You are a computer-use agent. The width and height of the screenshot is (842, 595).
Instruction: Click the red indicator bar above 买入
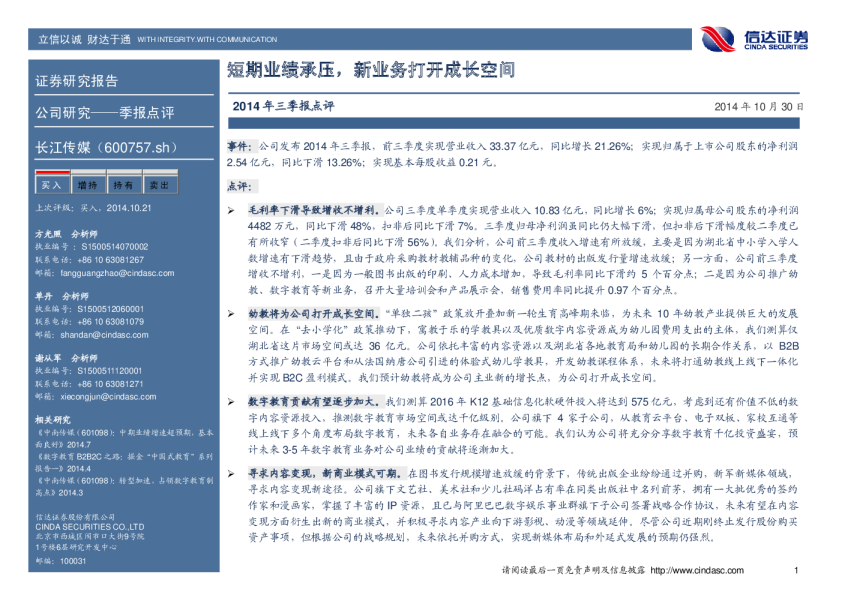tap(51, 174)
